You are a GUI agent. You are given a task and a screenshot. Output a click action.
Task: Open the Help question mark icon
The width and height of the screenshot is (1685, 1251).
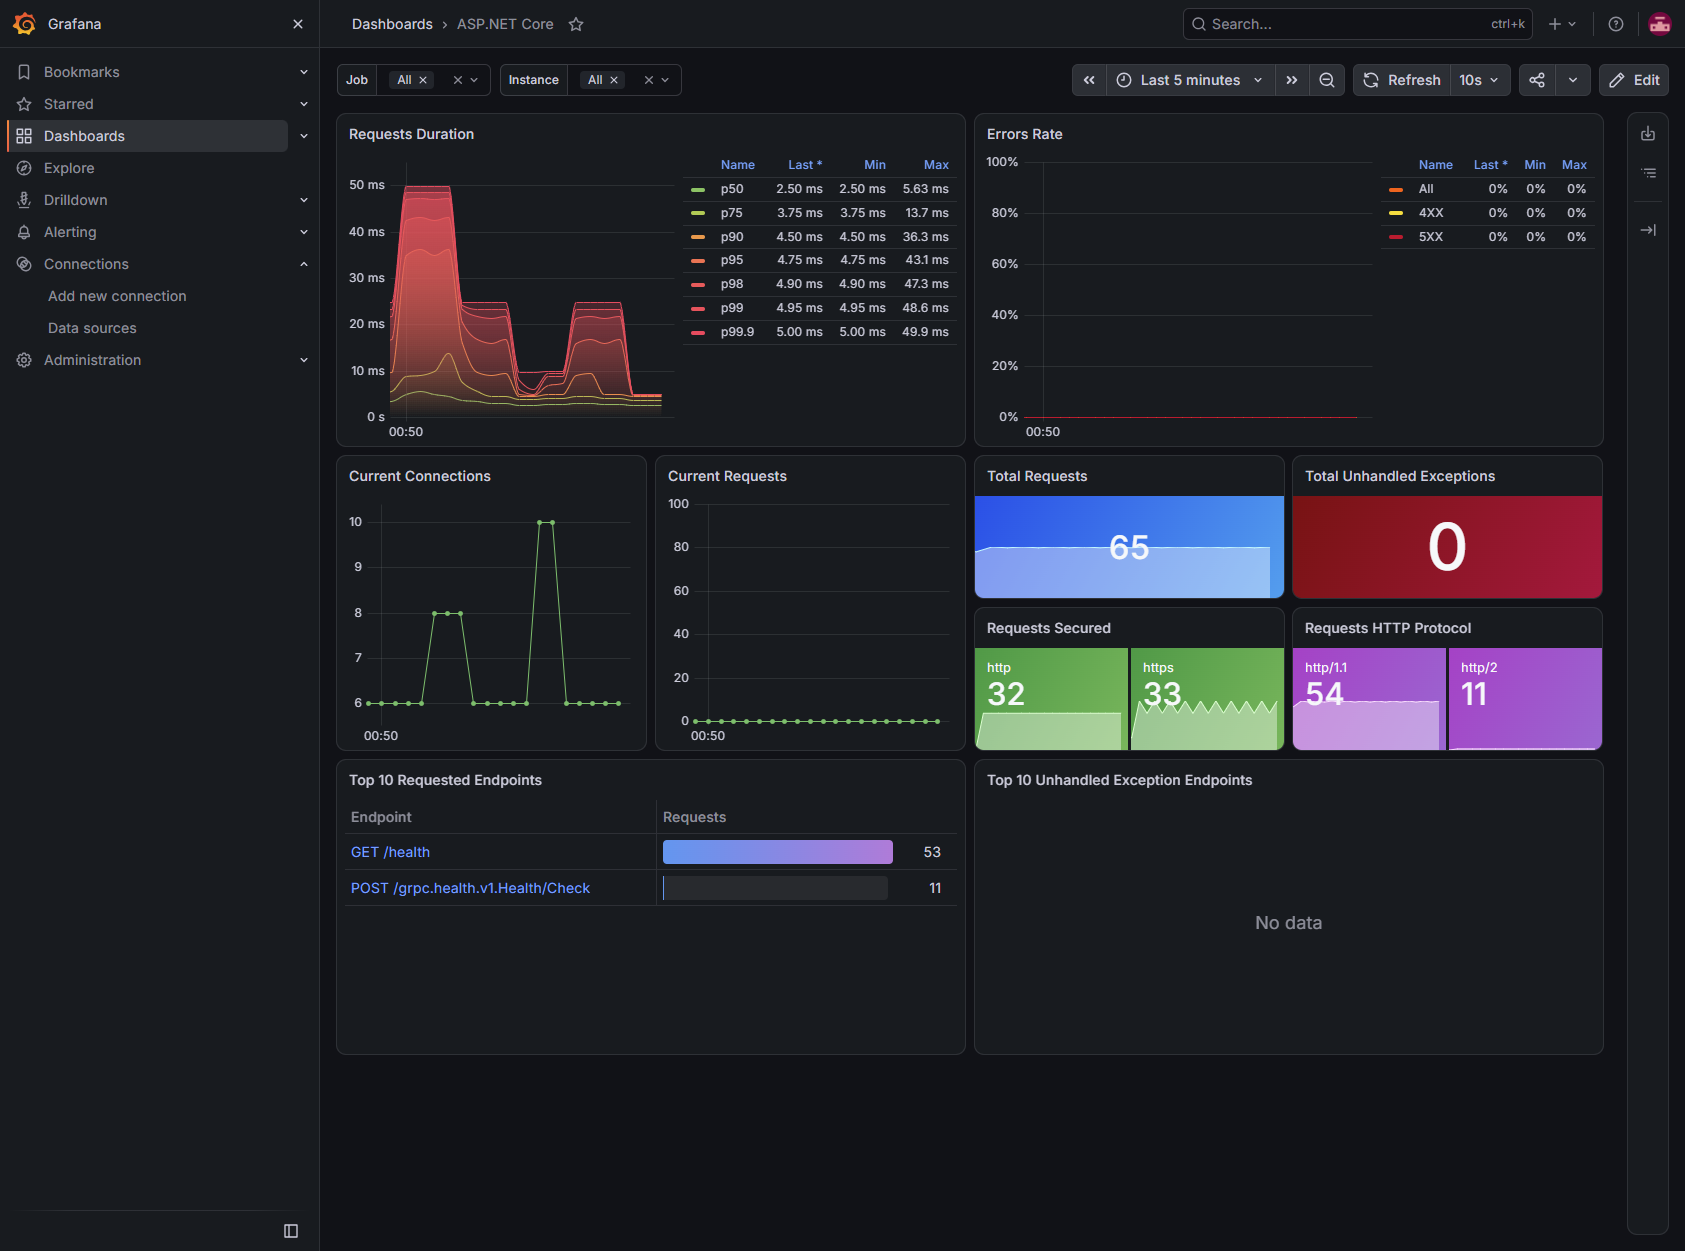(1616, 24)
